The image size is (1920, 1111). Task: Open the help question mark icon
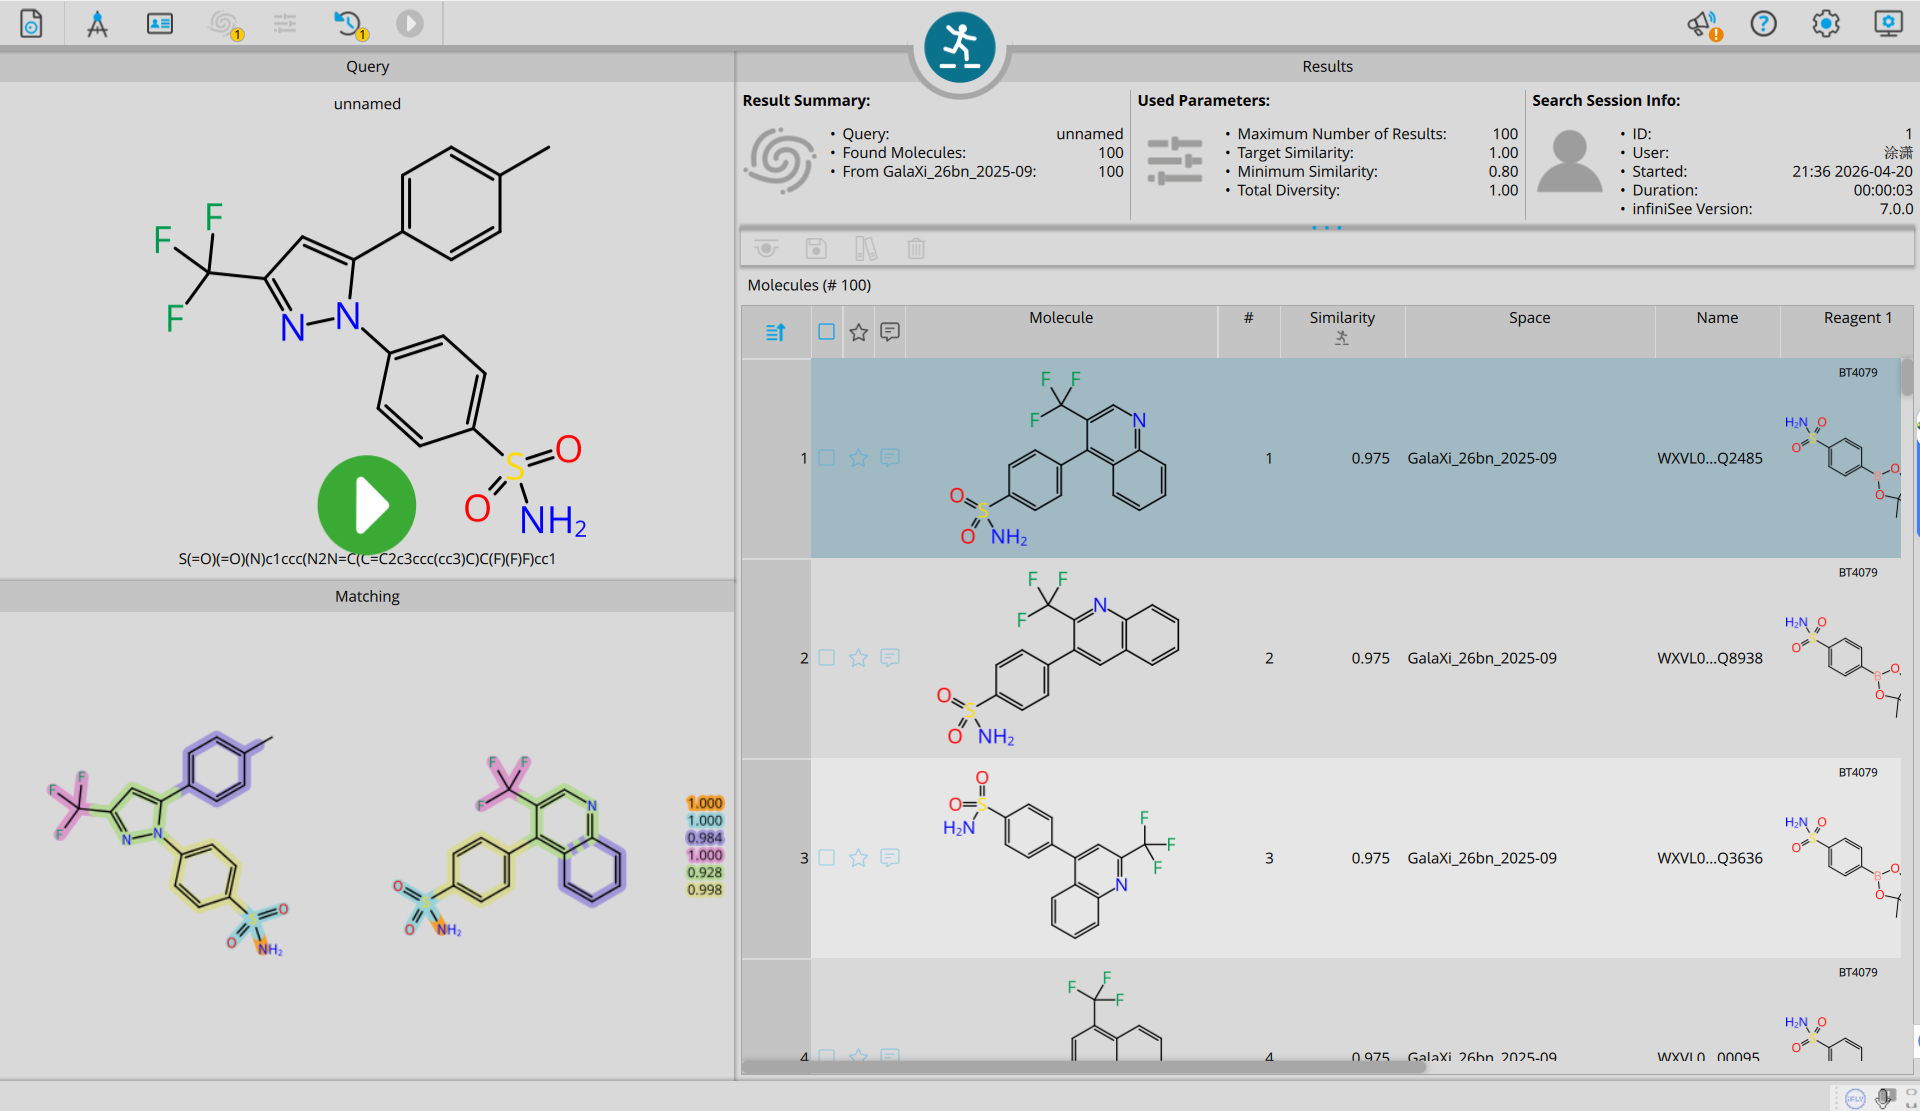(1763, 23)
